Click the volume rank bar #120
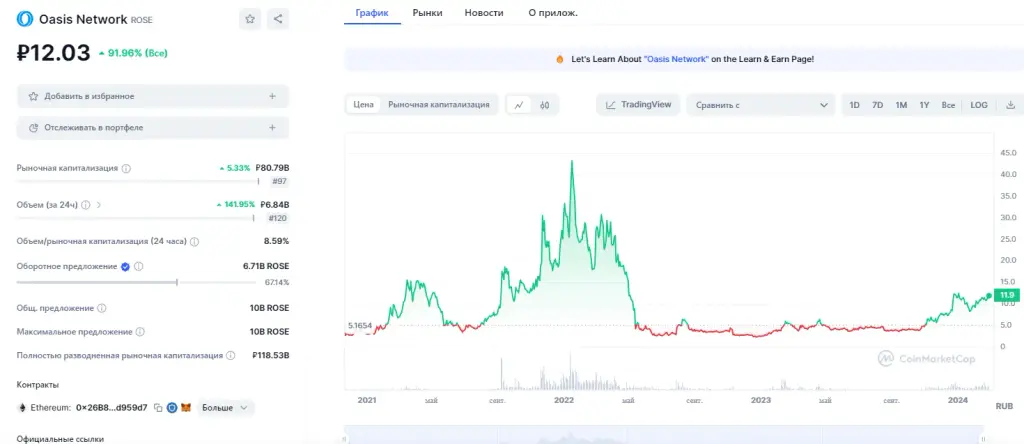This screenshot has height=444, width=1024. [x=135, y=218]
